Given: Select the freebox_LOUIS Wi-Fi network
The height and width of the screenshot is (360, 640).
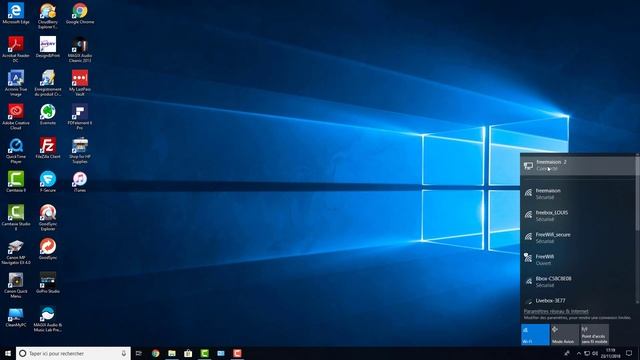Looking at the screenshot, I should point(578,216).
